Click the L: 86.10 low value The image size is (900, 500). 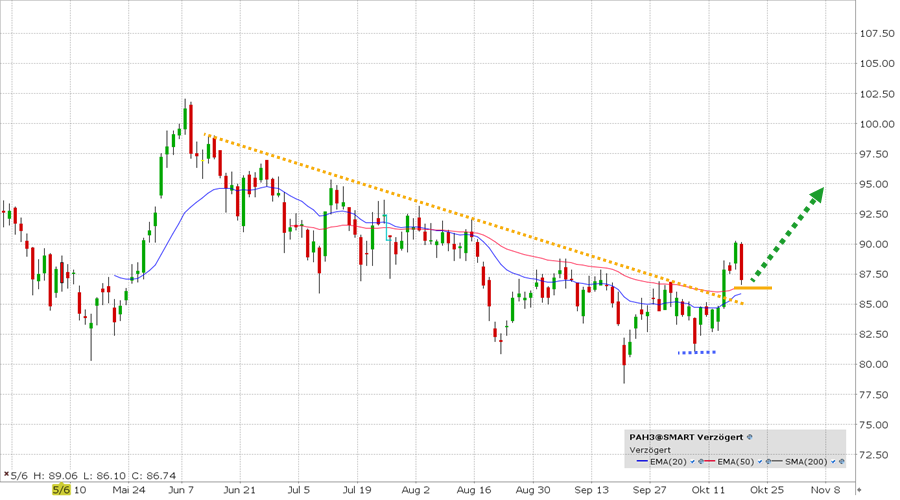pos(104,475)
